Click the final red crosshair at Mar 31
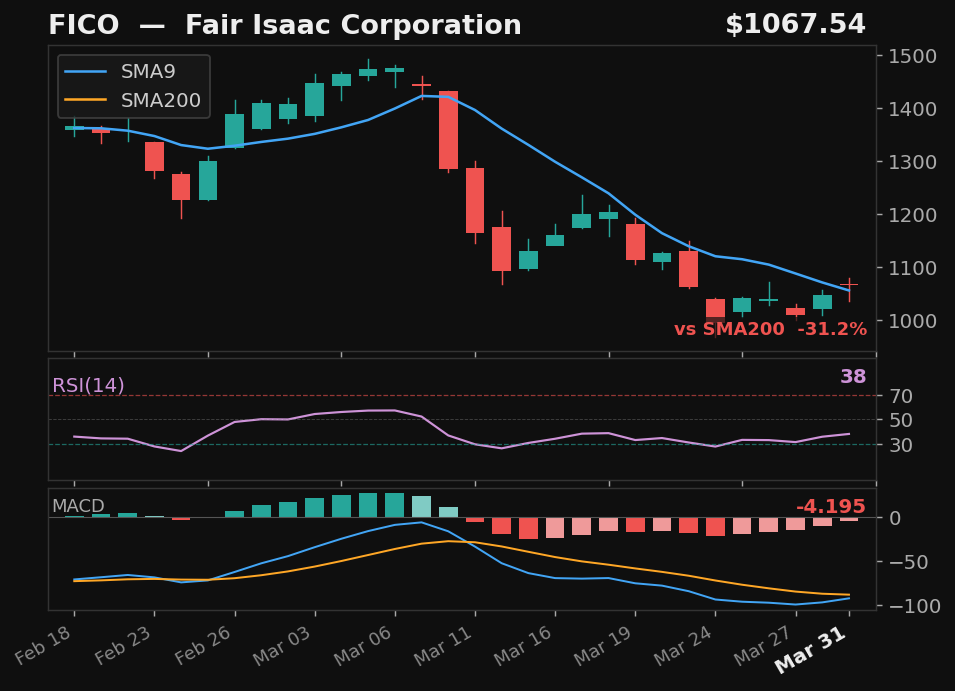The image size is (955, 691). (851, 286)
